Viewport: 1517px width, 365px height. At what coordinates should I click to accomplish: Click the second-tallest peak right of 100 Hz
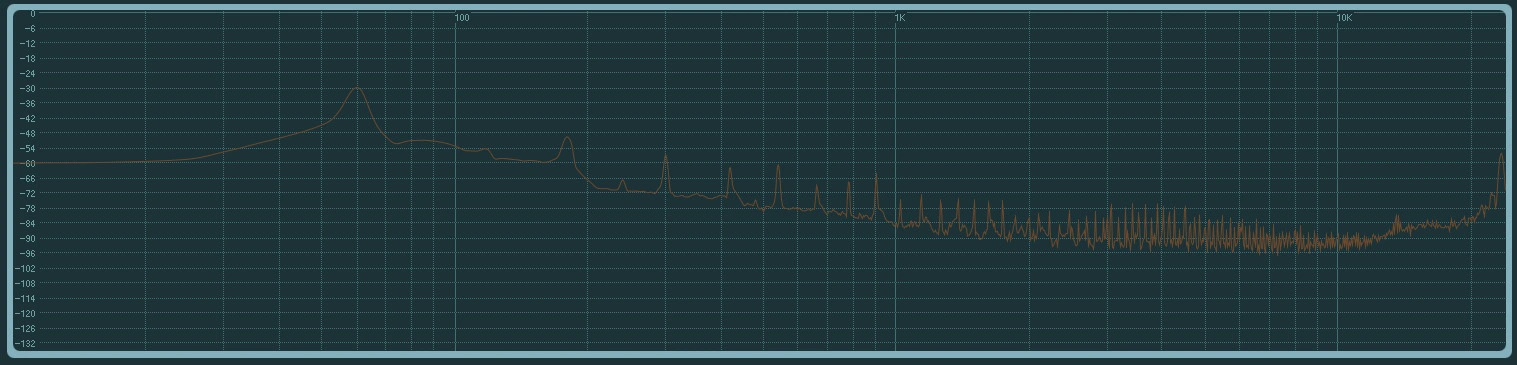(x=567, y=139)
